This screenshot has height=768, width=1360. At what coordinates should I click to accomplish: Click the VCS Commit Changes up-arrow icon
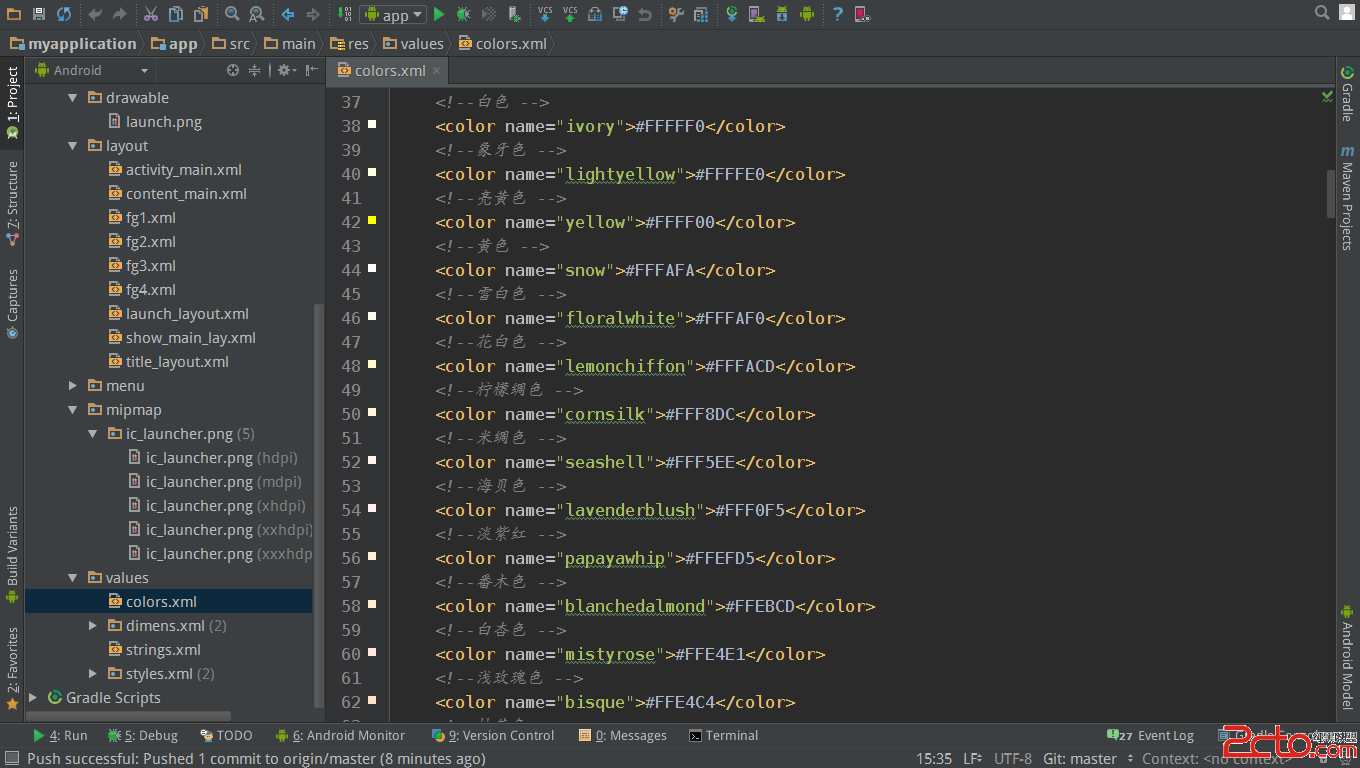[x=569, y=14]
